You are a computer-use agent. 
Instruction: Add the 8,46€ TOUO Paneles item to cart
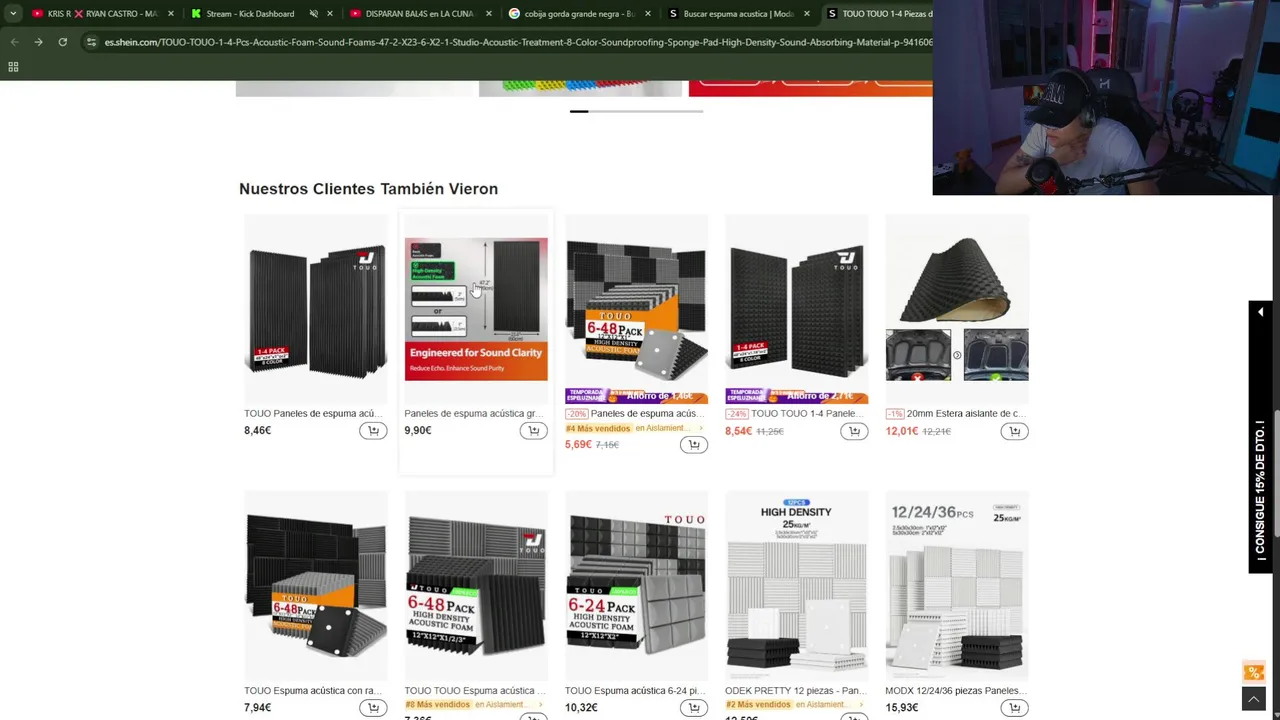pos(373,431)
